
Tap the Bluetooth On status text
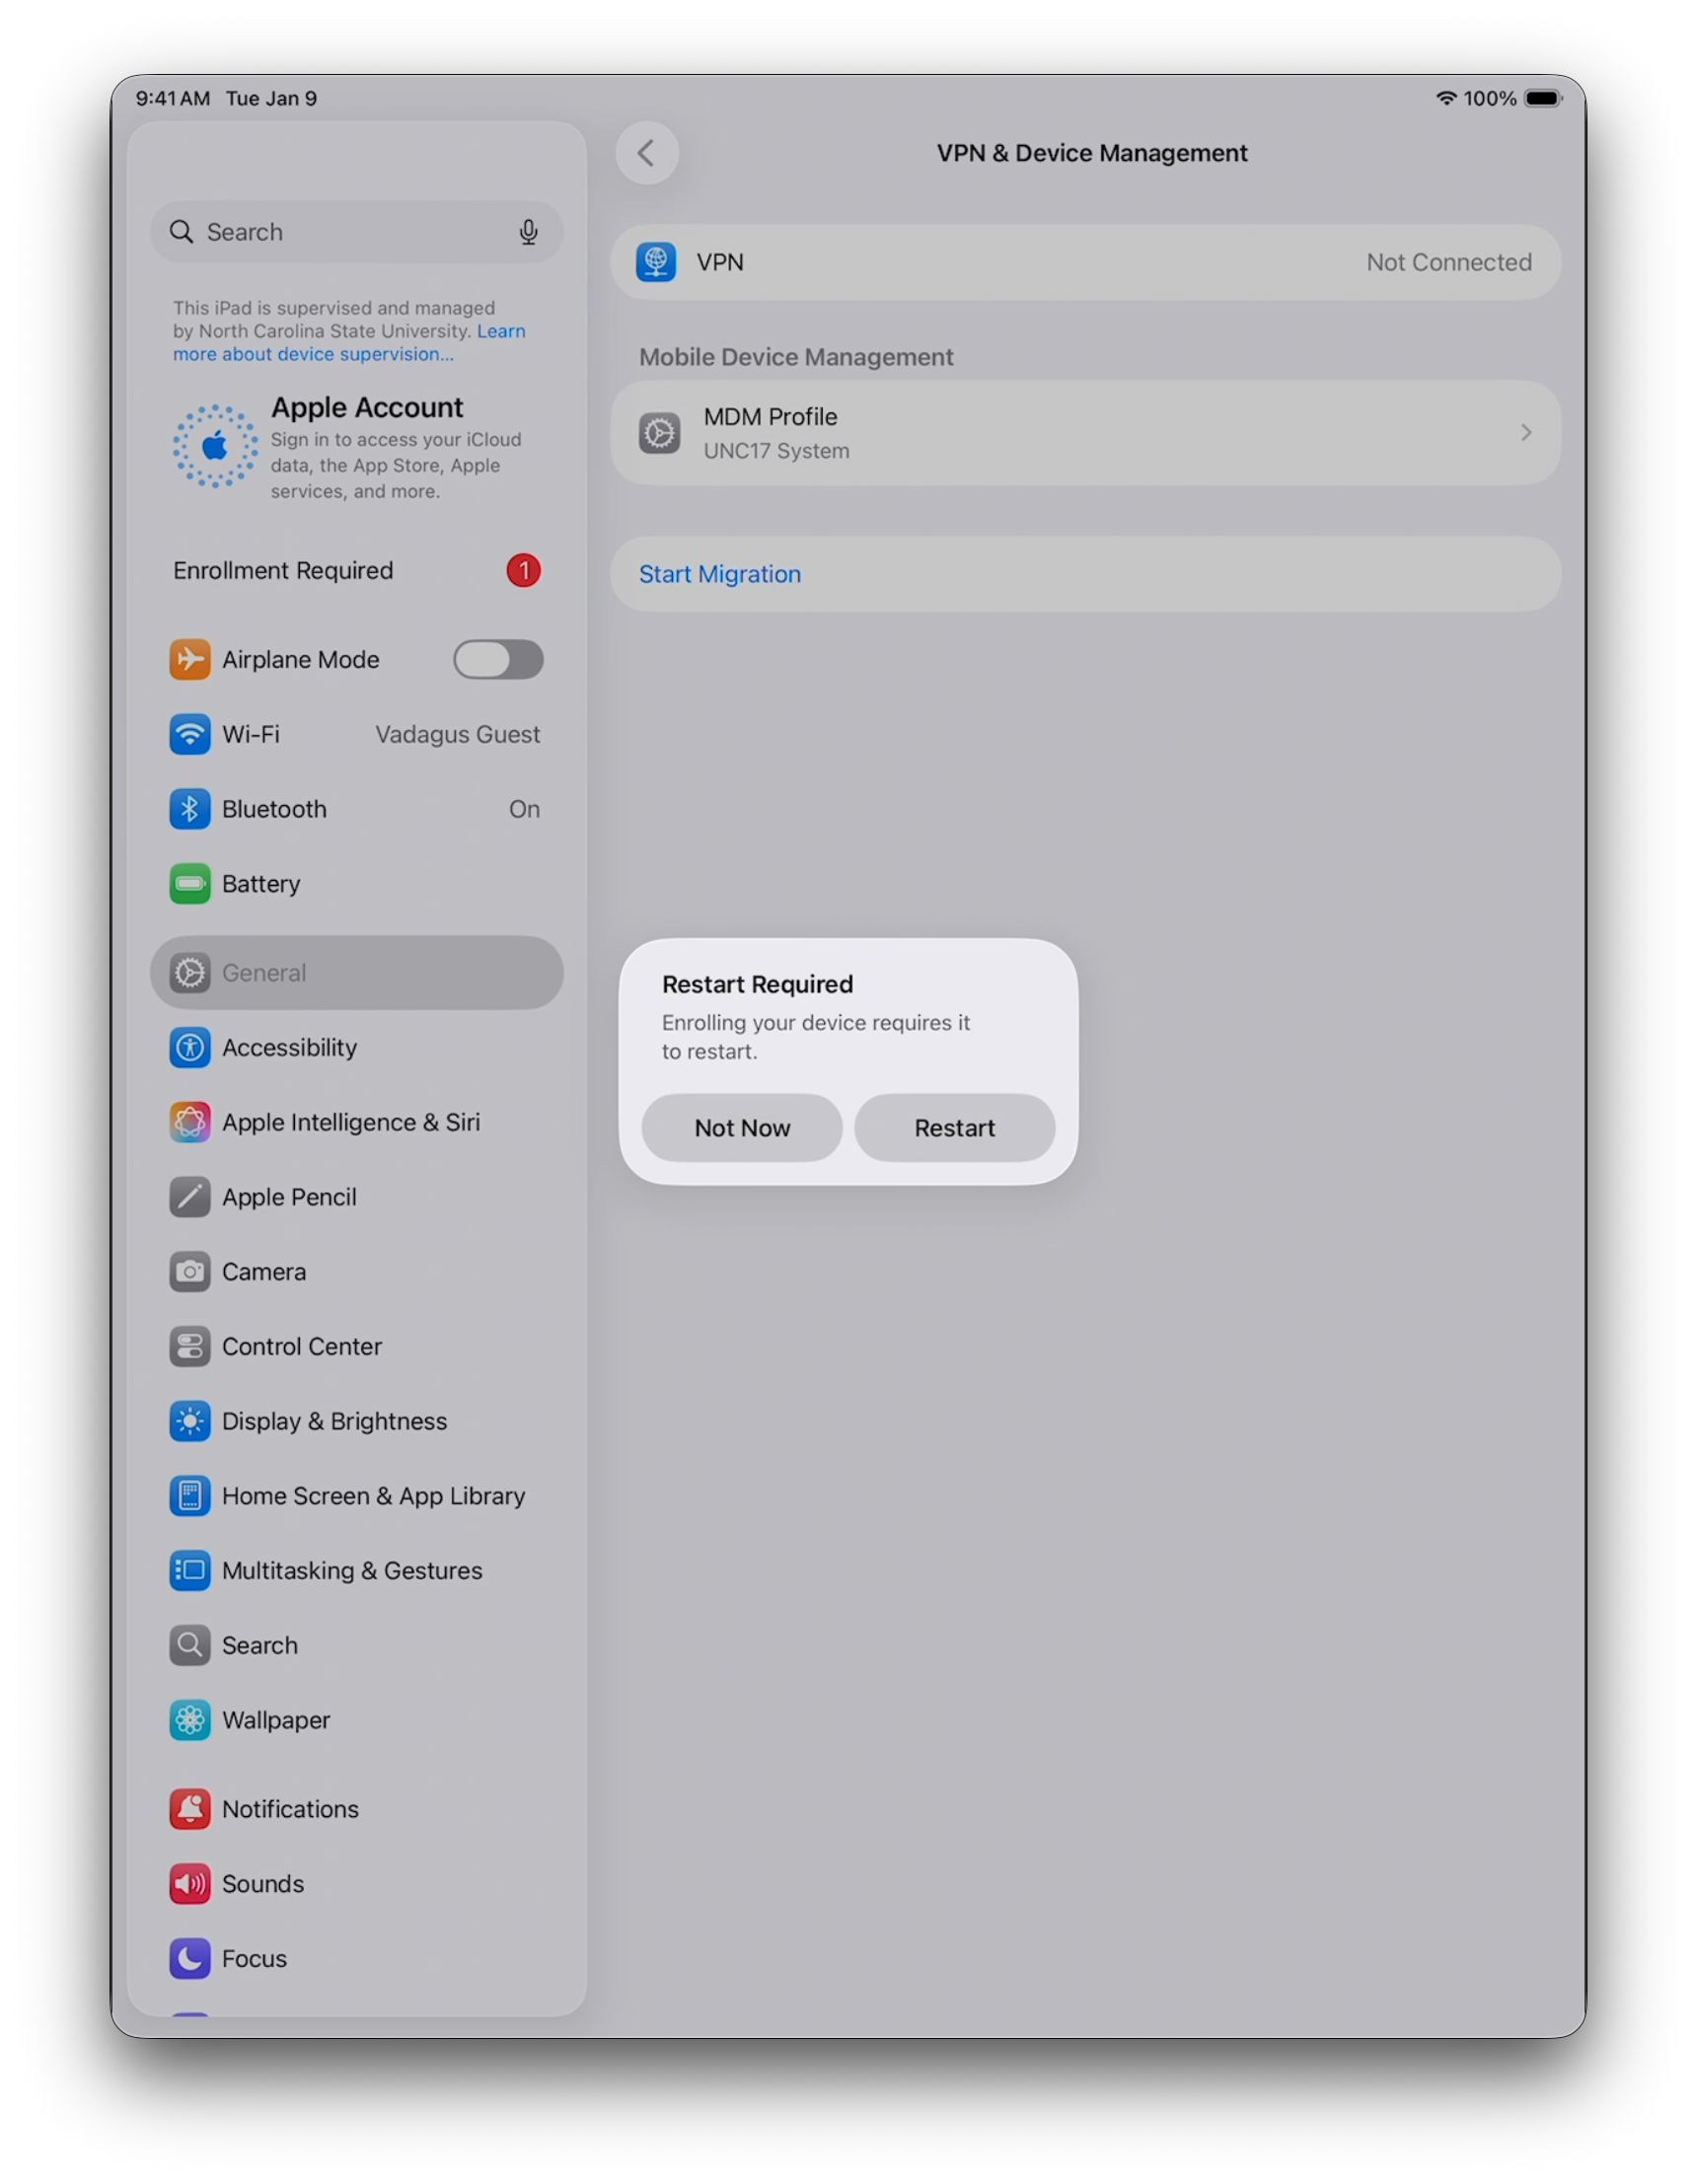(x=525, y=810)
